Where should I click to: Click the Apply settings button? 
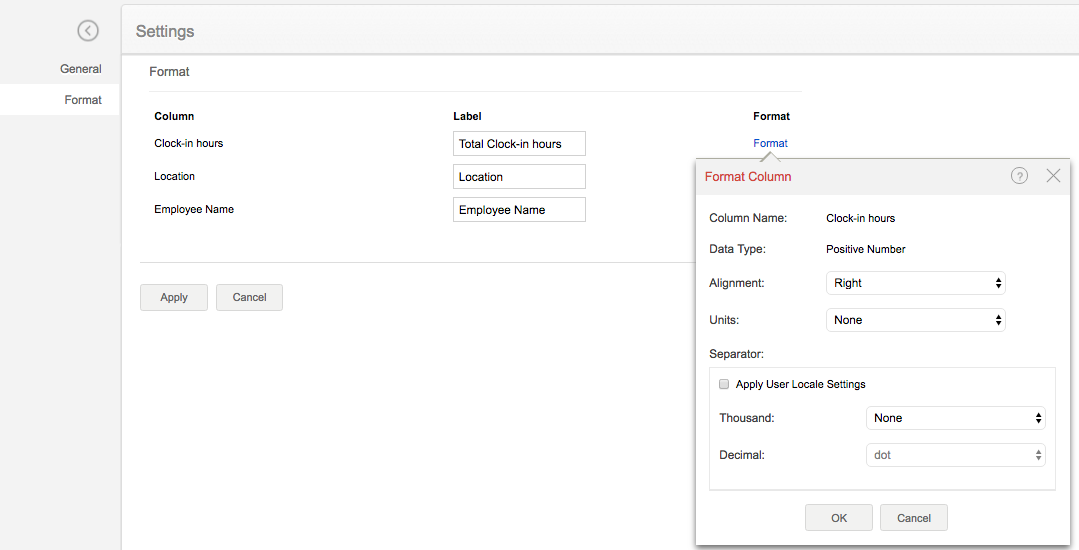pyautogui.click(x=174, y=297)
